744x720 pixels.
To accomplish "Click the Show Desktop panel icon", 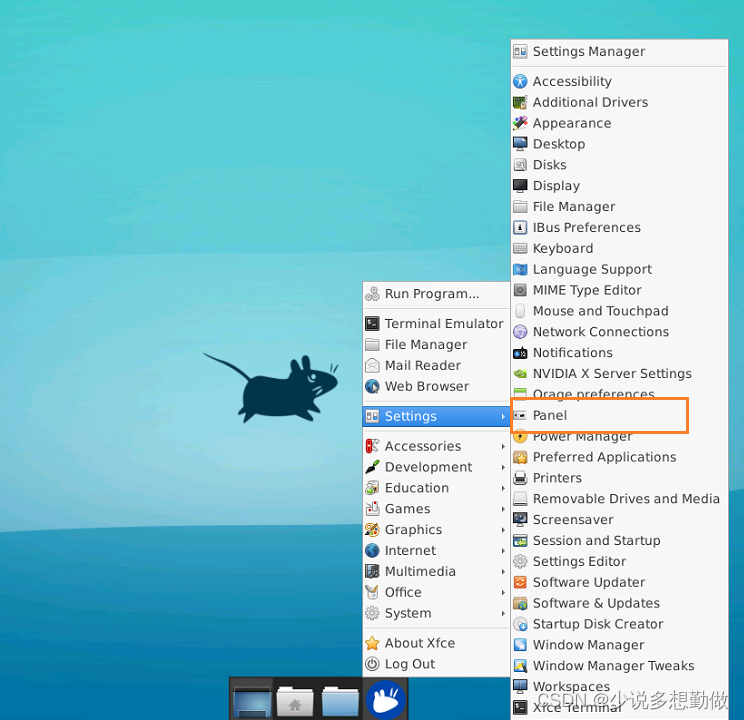I will (252, 701).
